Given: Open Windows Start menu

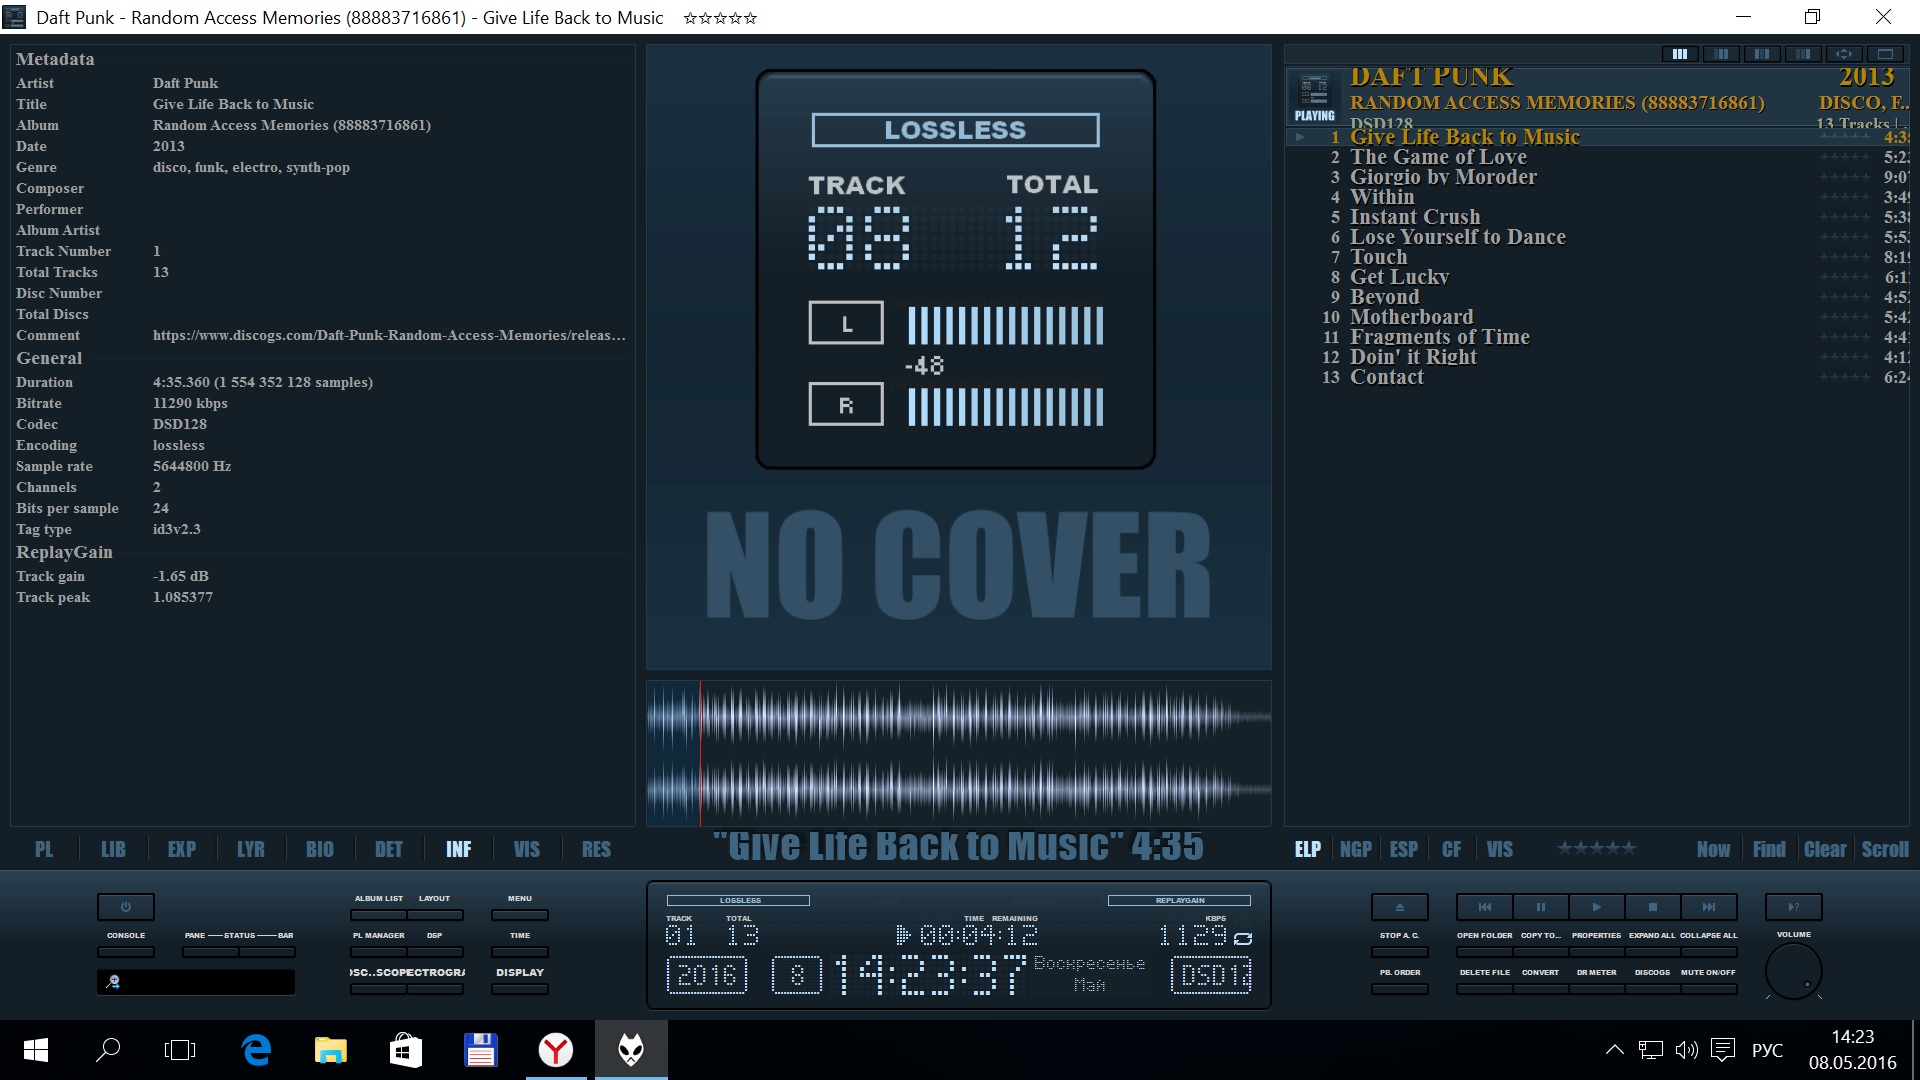Looking at the screenshot, I should 35,1050.
